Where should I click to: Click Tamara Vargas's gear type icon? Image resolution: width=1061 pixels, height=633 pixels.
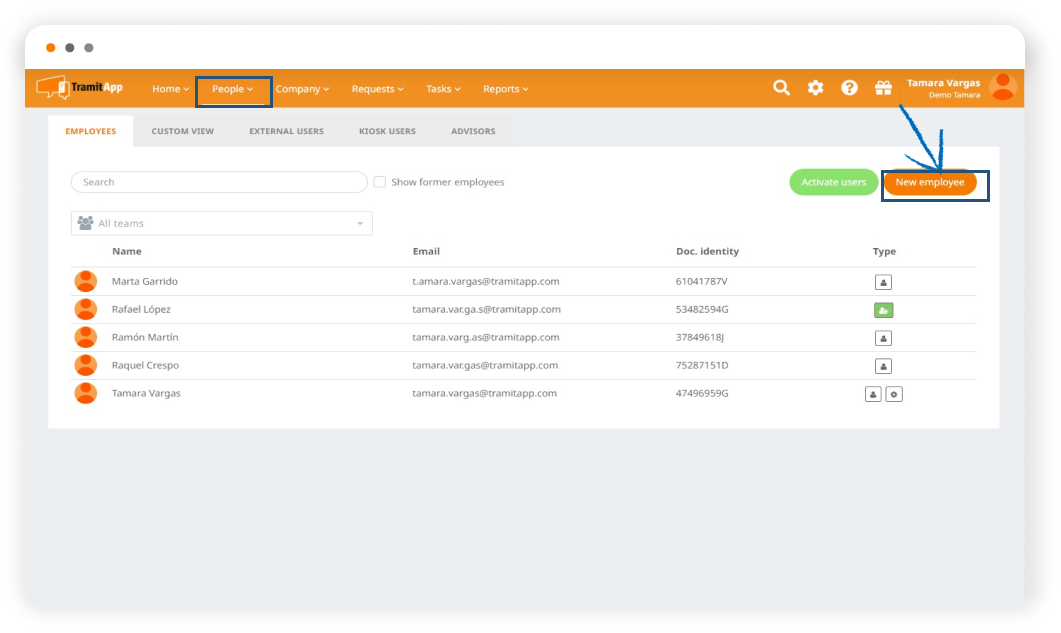pos(894,394)
